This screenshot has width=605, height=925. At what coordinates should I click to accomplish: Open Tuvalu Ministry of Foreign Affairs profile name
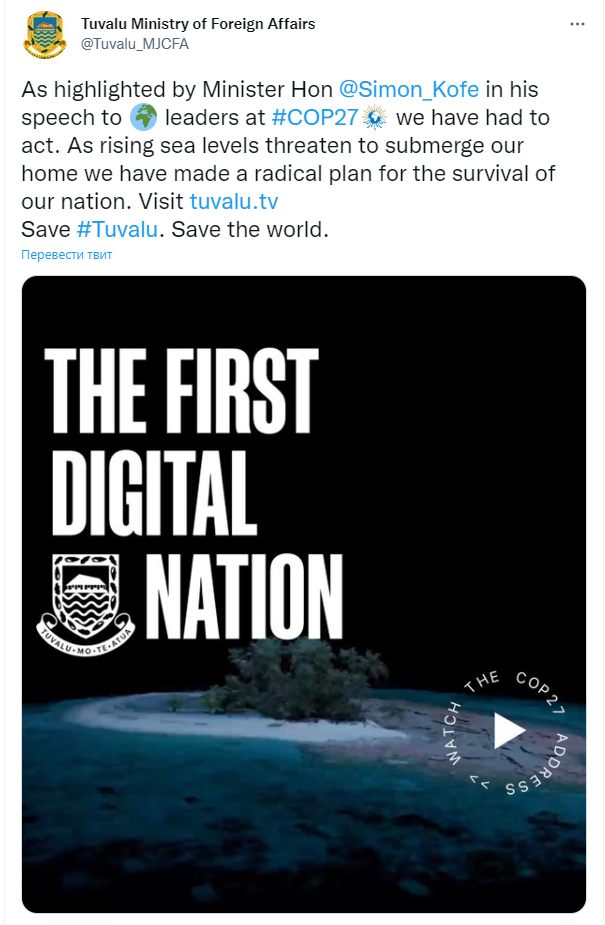tap(198, 24)
